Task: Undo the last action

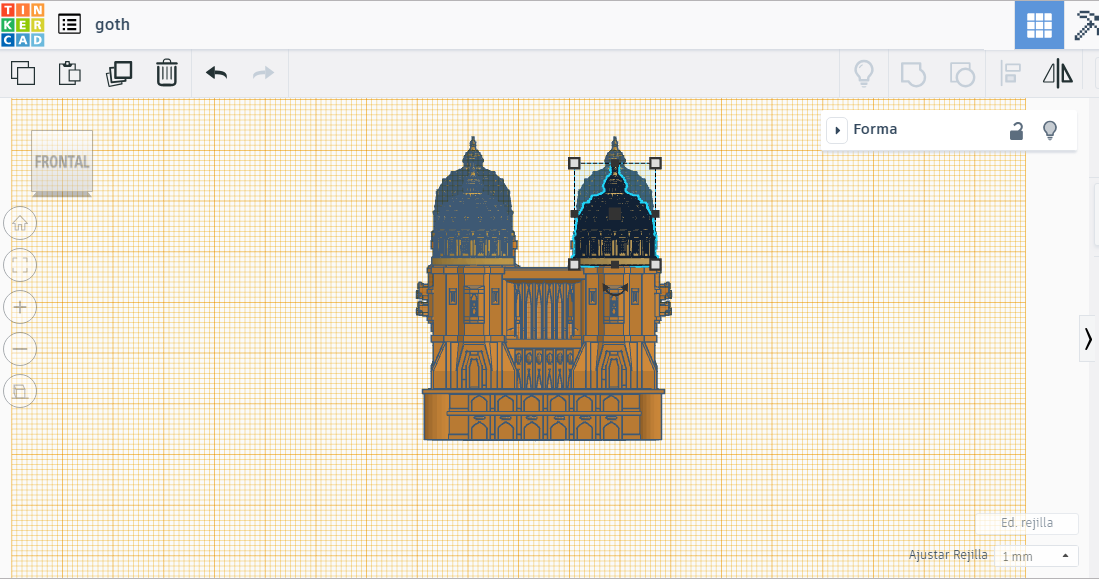Action: click(216, 73)
